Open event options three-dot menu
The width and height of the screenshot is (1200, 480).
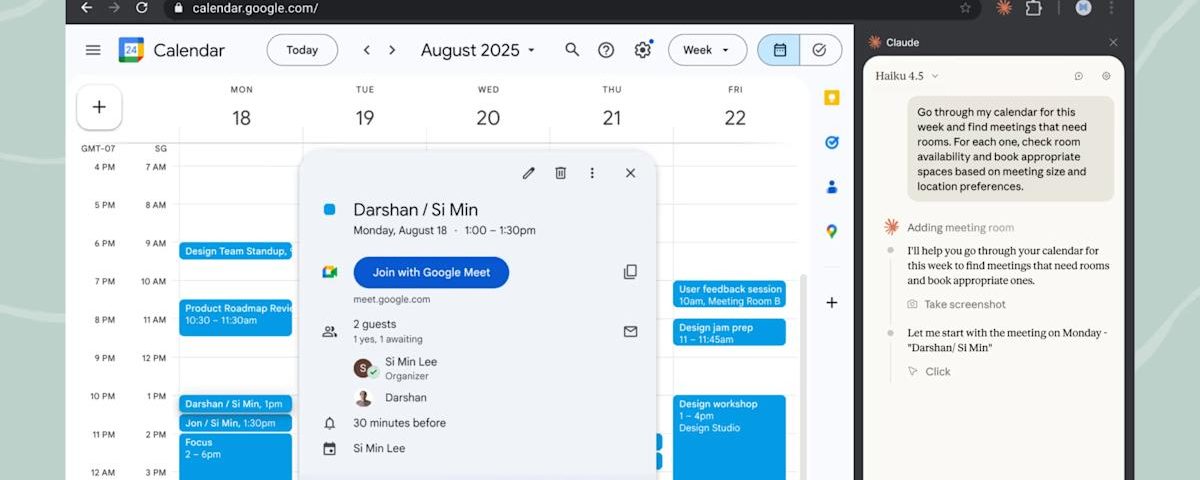point(592,173)
